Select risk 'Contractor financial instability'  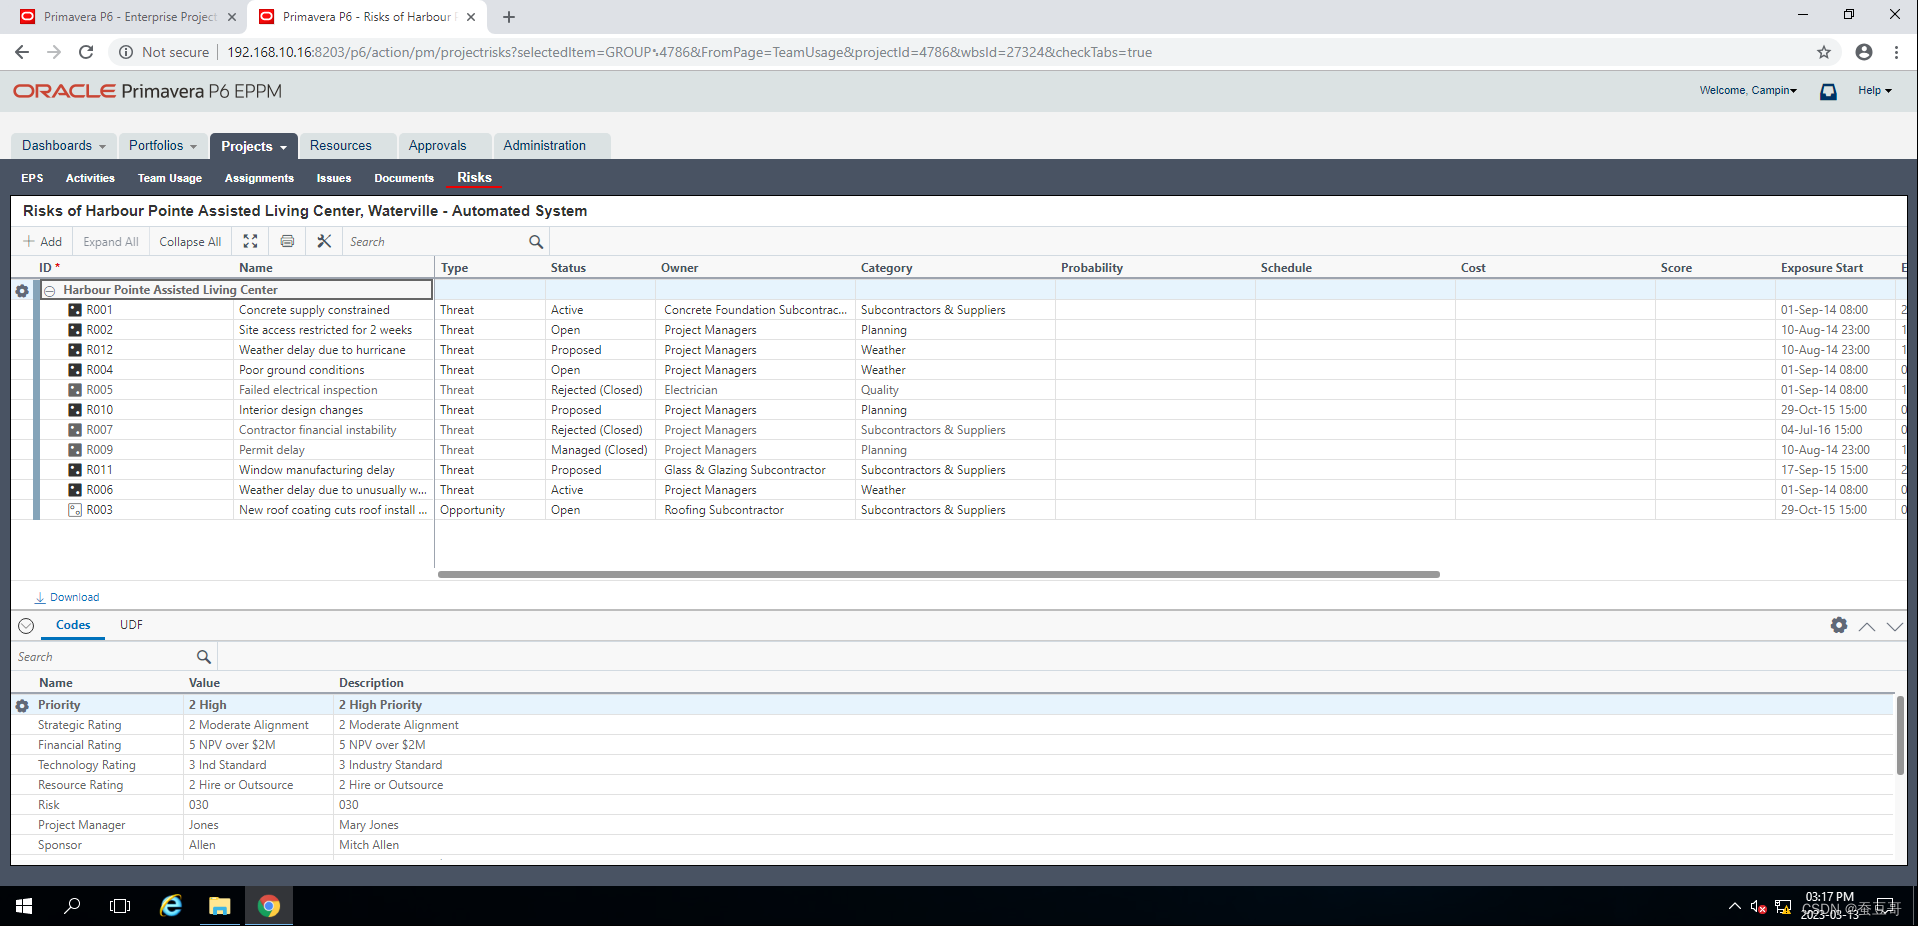coord(317,430)
